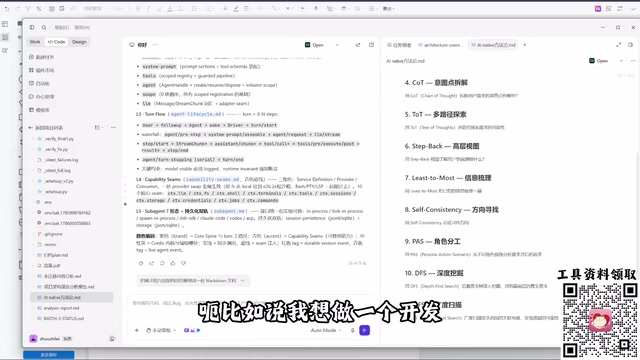Open subagent.md link

pos(229,211)
